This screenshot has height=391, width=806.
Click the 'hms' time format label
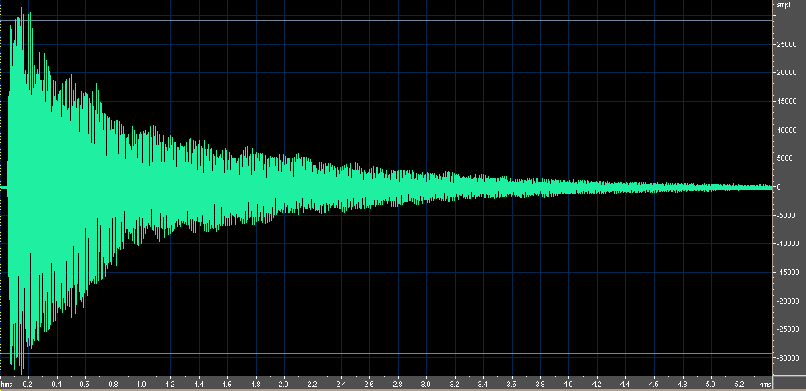click(6, 384)
